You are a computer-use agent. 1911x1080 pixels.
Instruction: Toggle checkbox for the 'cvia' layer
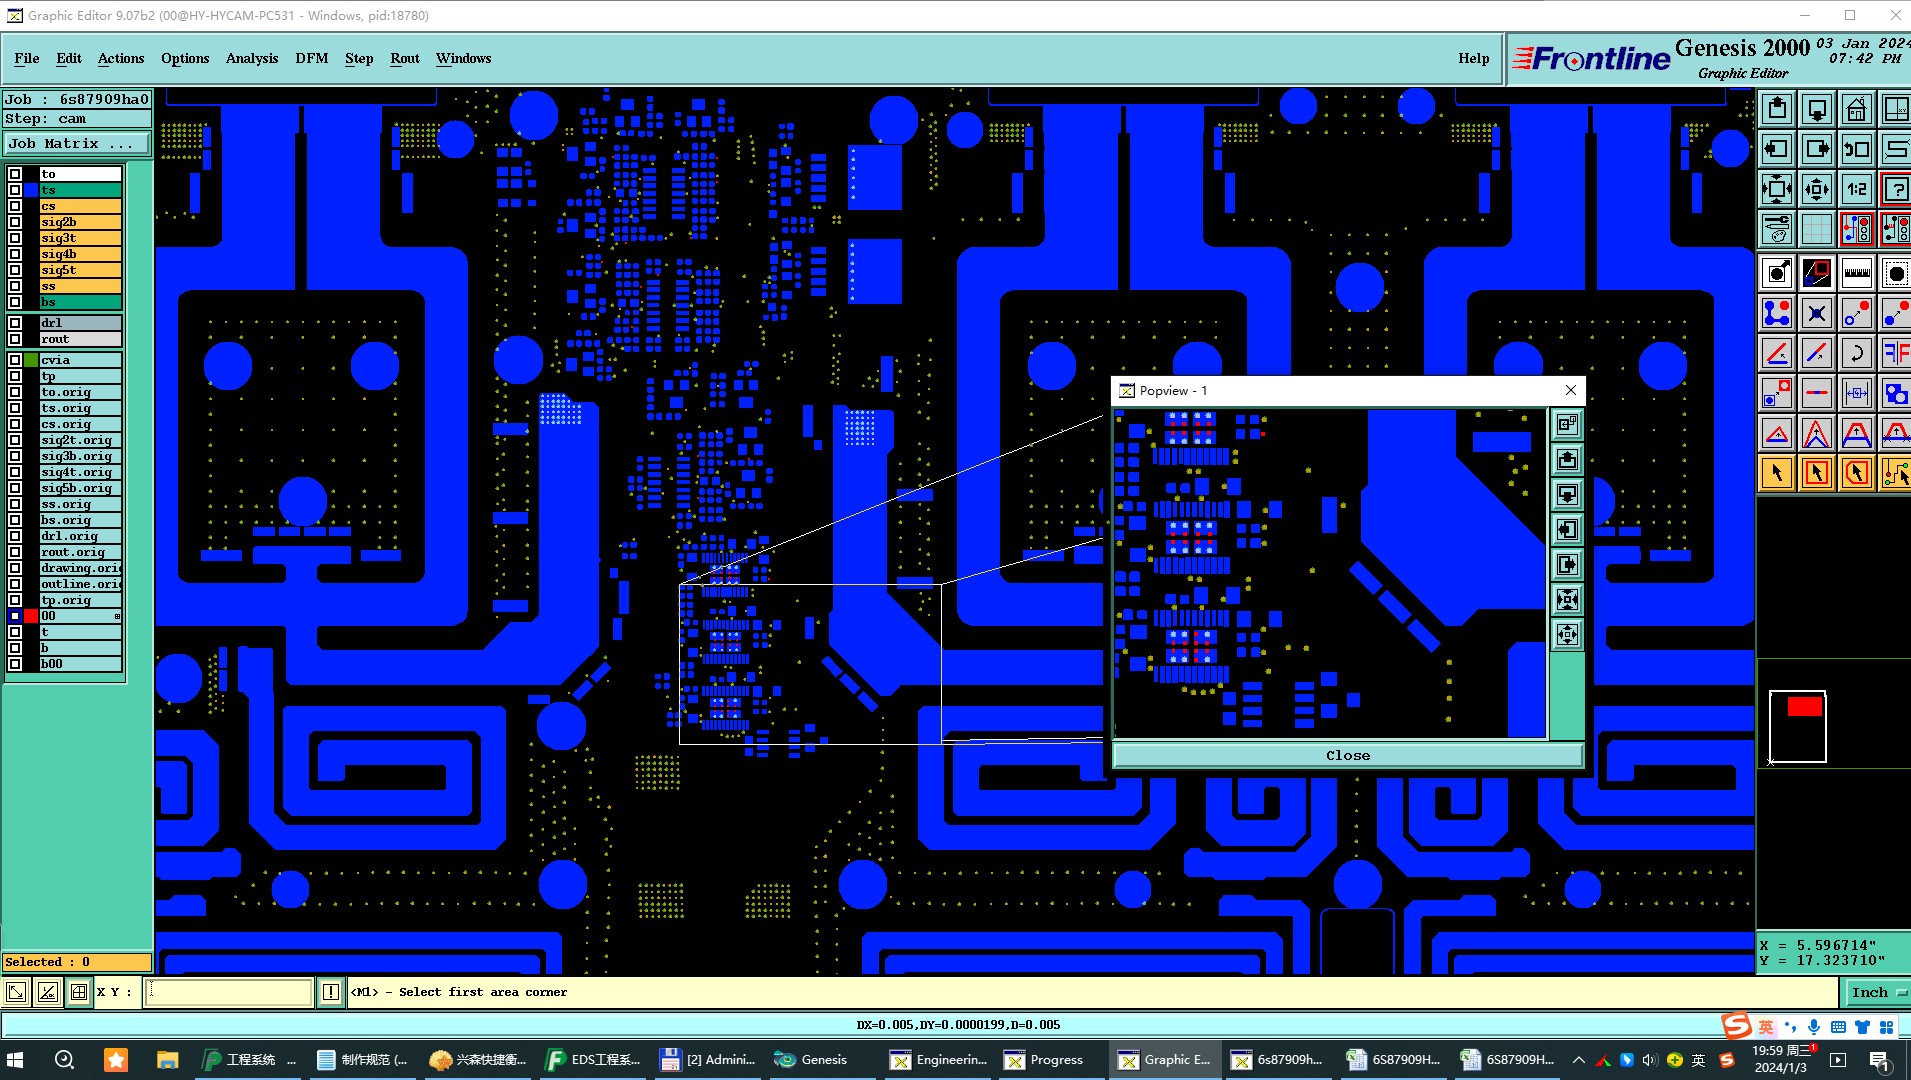[15, 360]
